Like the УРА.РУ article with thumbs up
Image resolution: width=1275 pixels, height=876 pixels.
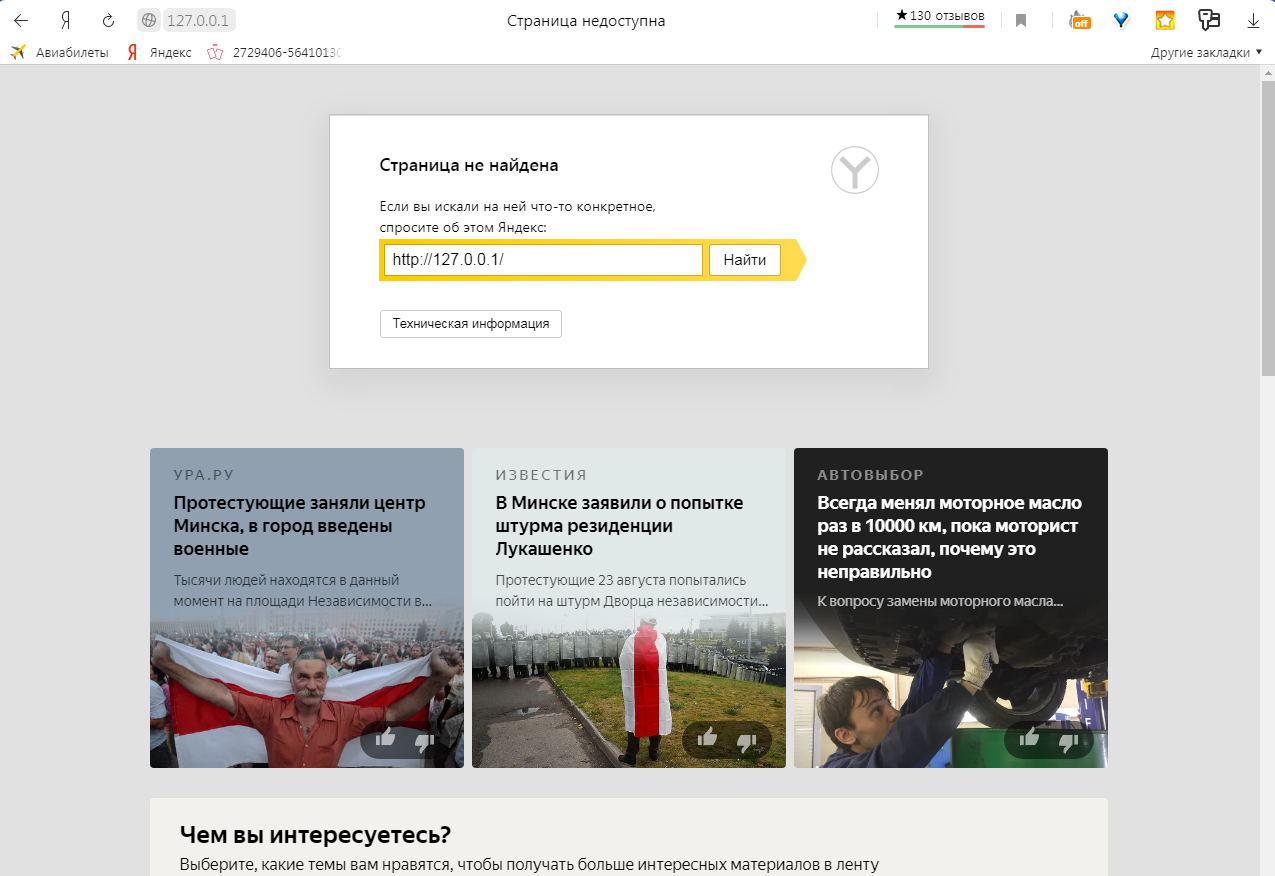[385, 739]
